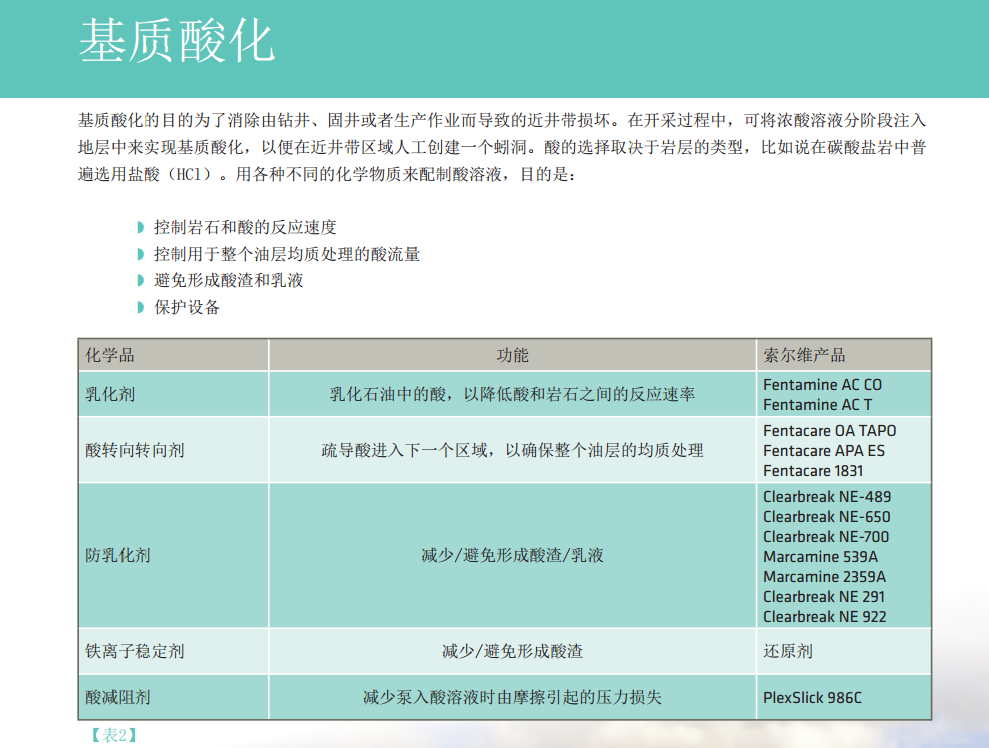Click function text 减少泵入酸溶液时由摩擦引起的压力损失
The height and width of the screenshot is (748, 989).
pyautogui.click(x=512, y=697)
